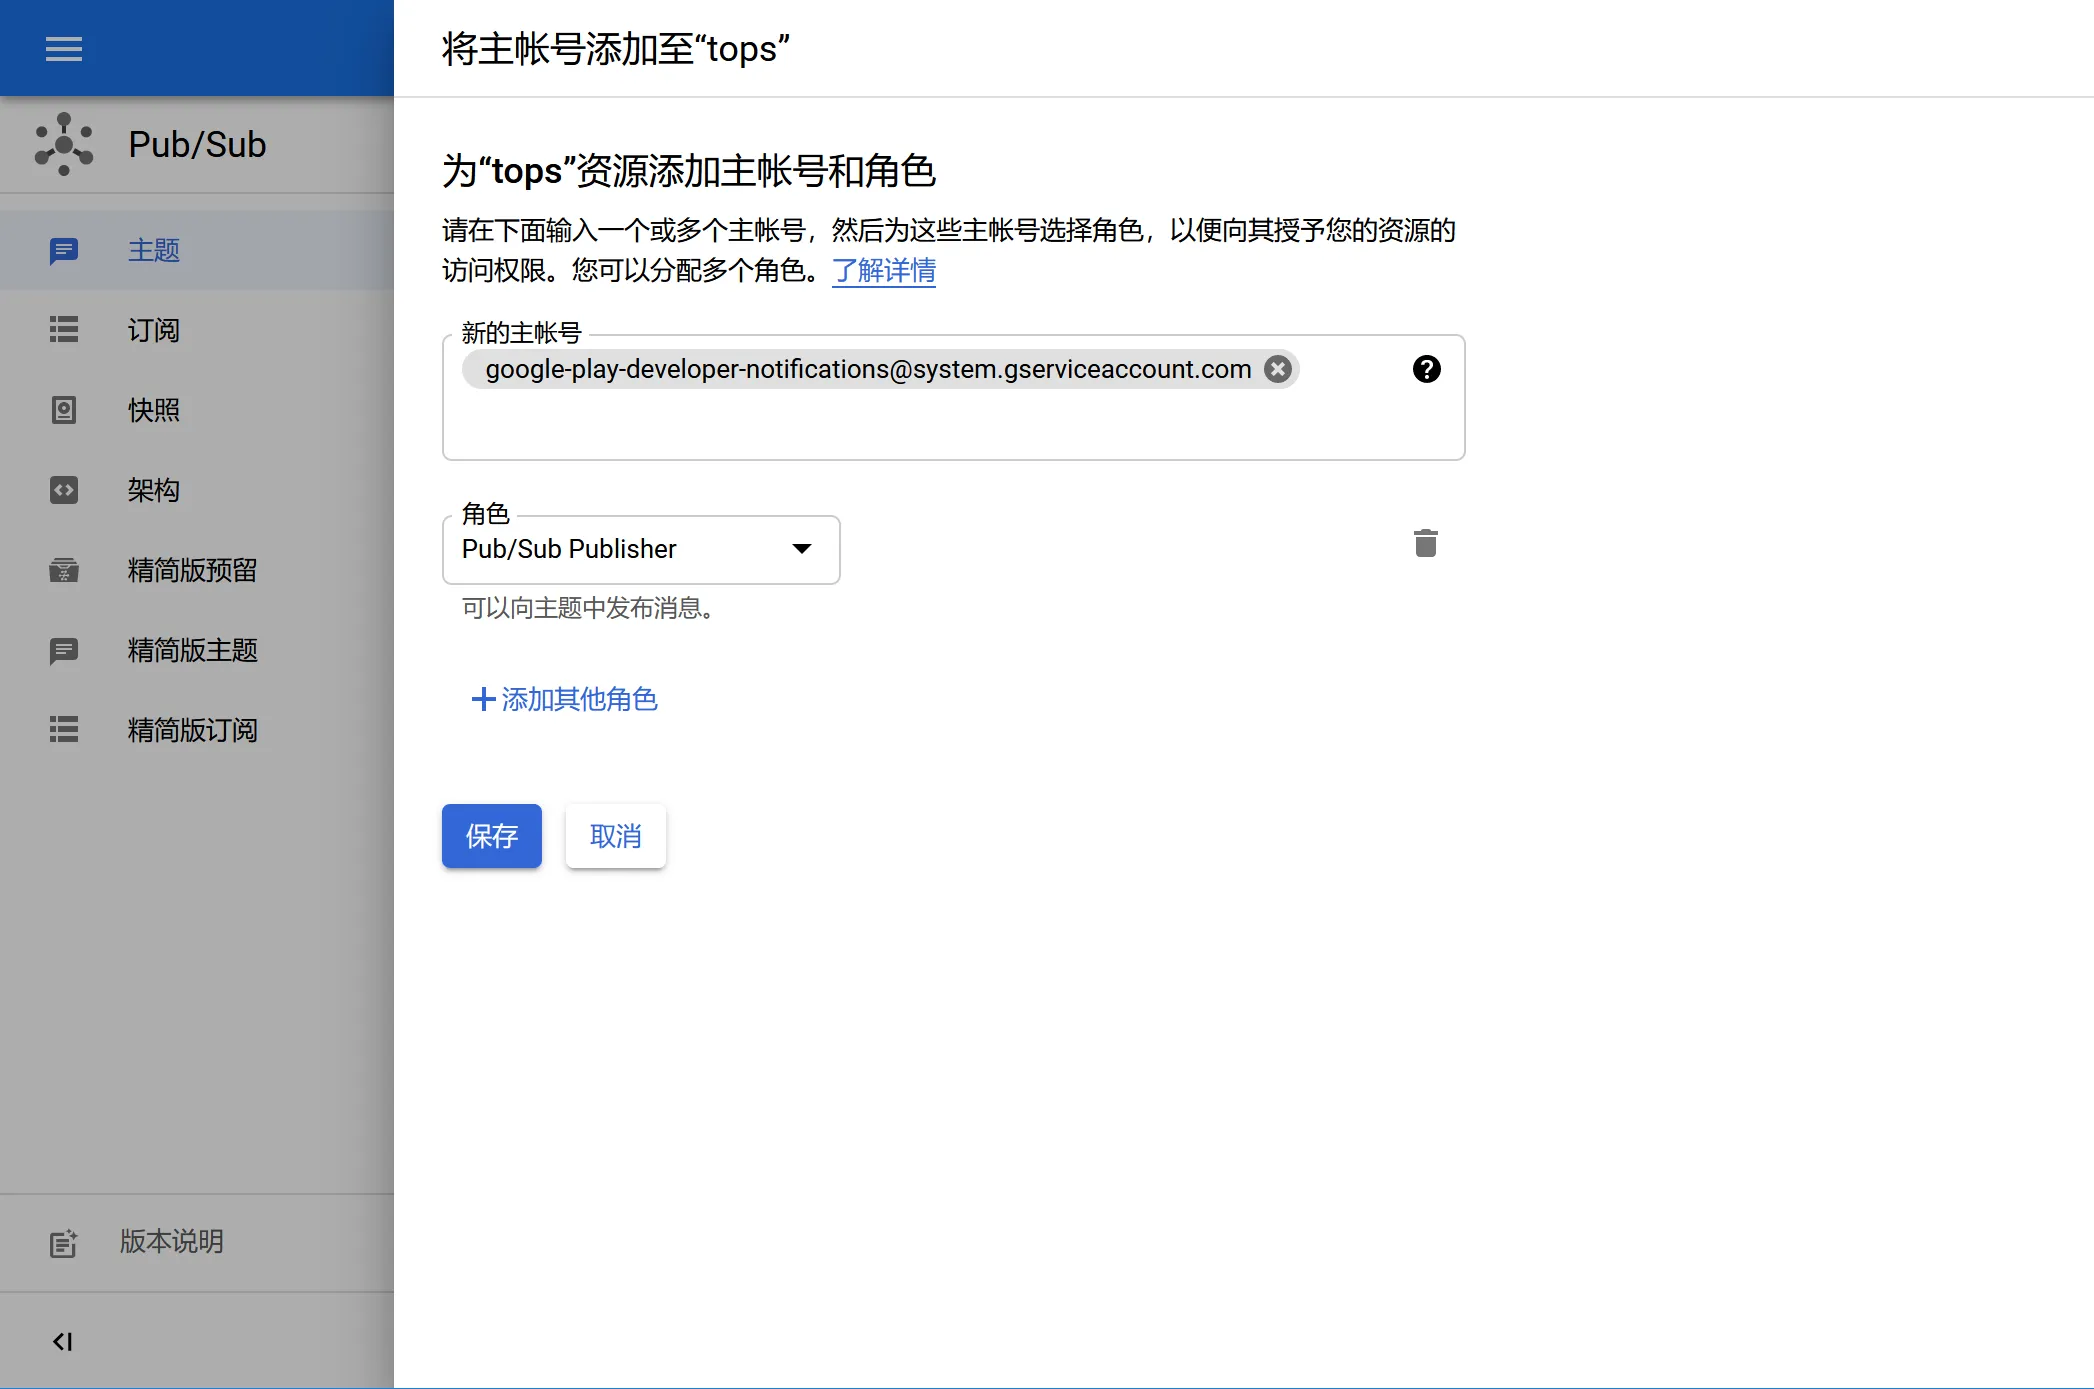This screenshot has width=2094, height=1389.
Task: Click the 主题 topics icon in sidebar
Action: [x=64, y=250]
